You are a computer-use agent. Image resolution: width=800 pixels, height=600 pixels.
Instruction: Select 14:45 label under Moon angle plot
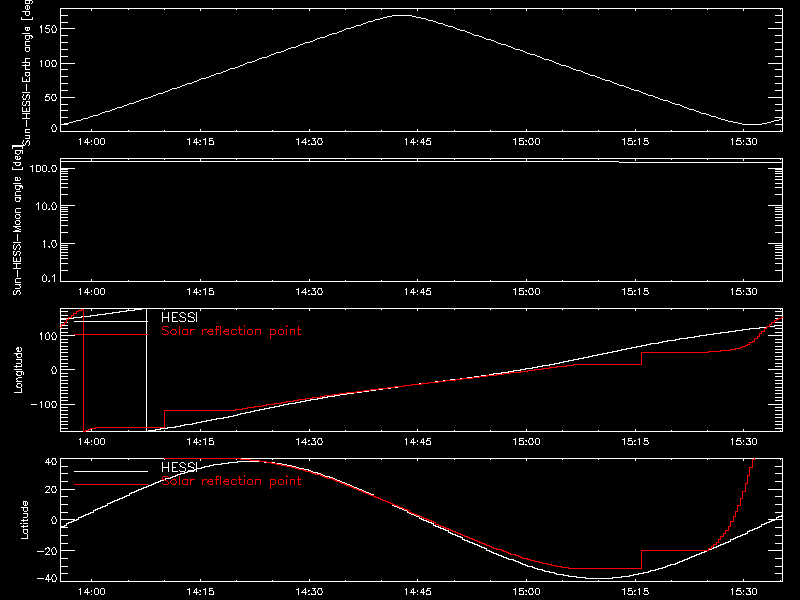(418, 292)
